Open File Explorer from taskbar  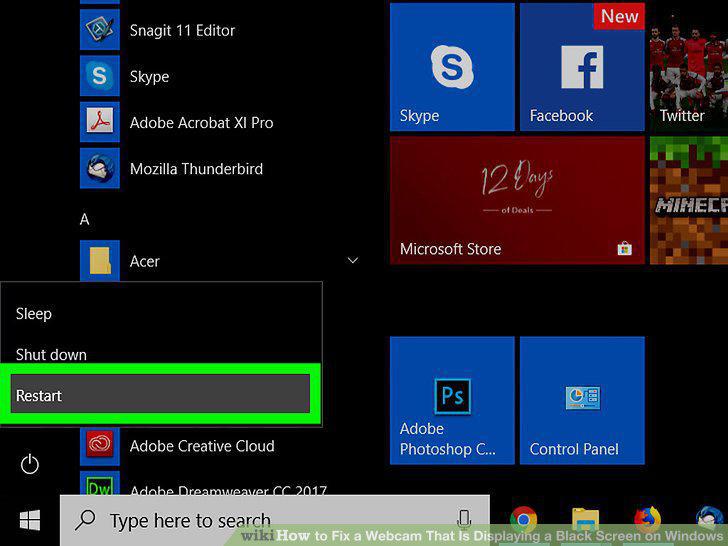585,520
